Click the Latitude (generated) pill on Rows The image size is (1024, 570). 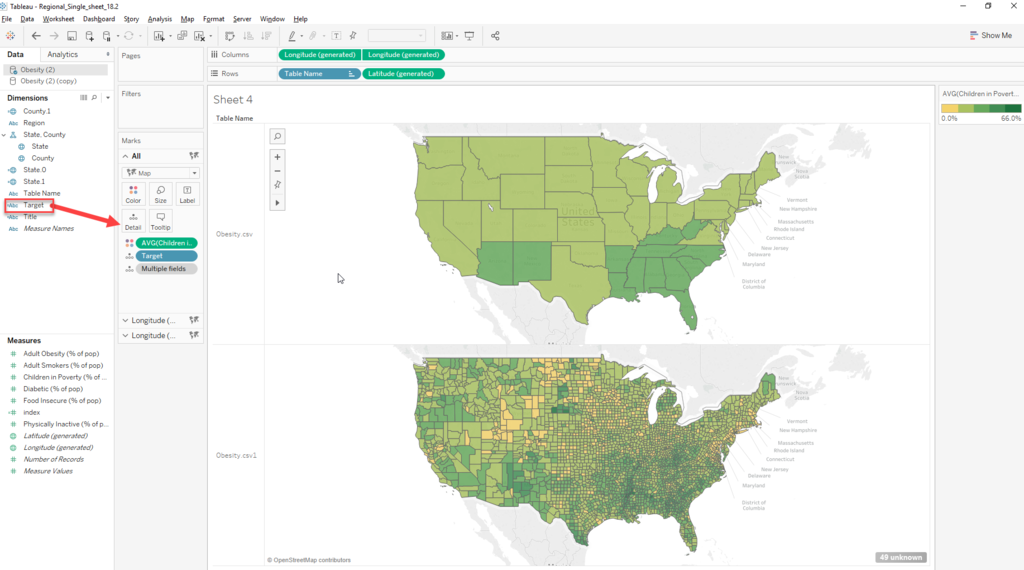tap(404, 74)
